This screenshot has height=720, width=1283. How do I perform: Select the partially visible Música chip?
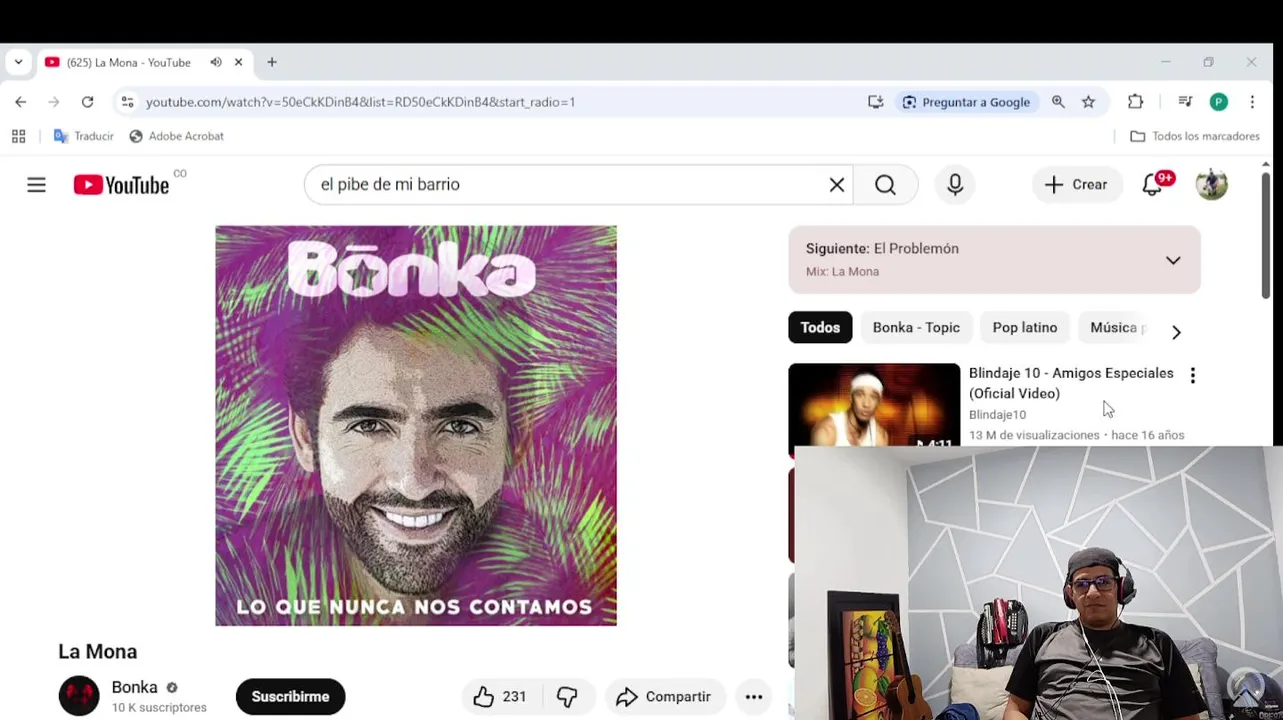tap(1115, 328)
